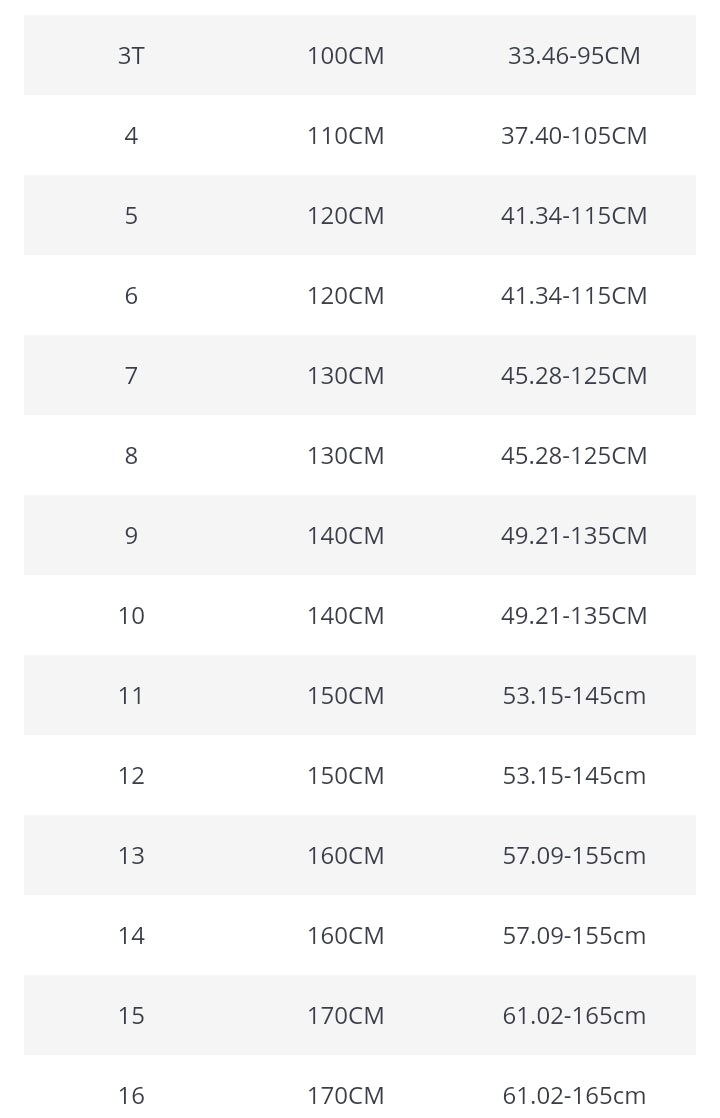The image size is (720, 1118).
Task: Select 41.34-115CM in the size 5 row
Action: click(574, 216)
